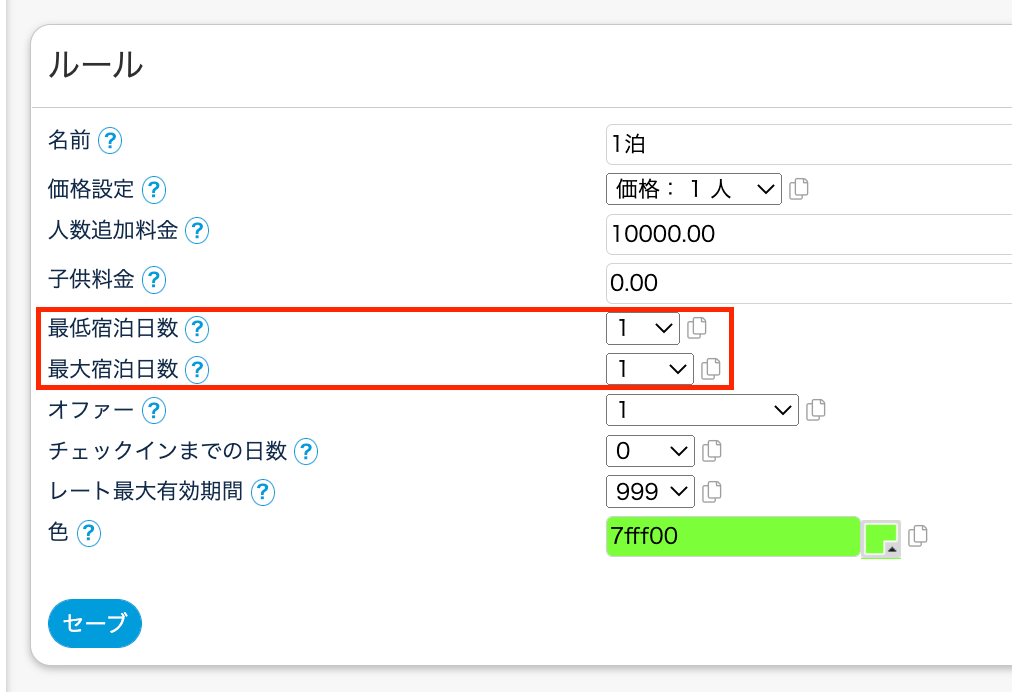
Task: Open help for 価格設定
Action: [x=153, y=189]
